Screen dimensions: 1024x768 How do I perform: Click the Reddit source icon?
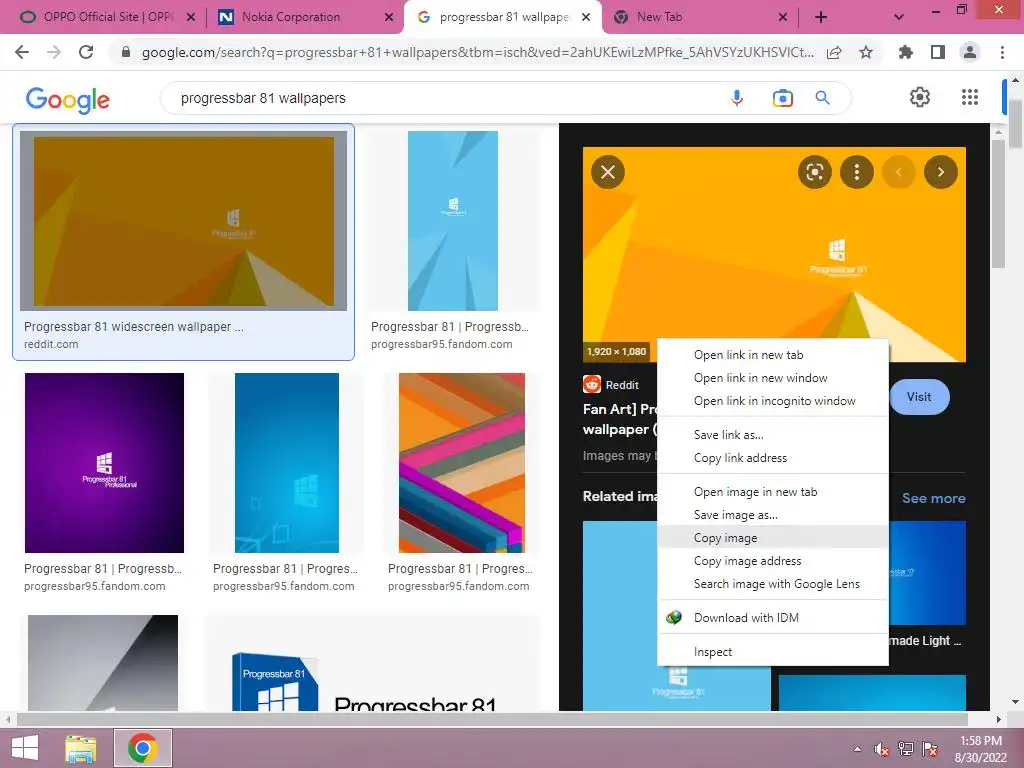tap(592, 384)
